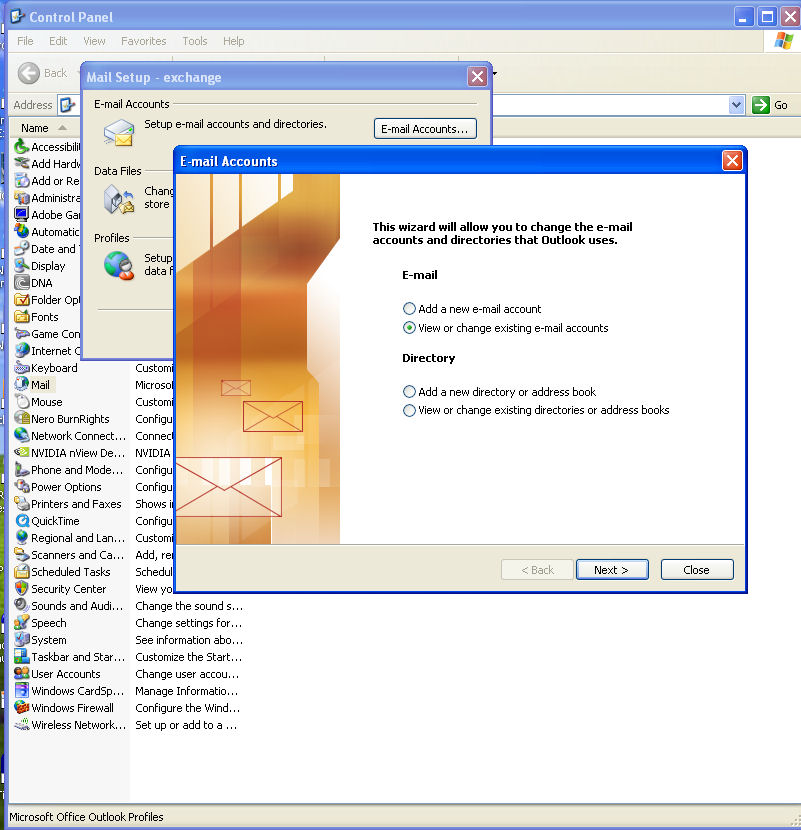This screenshot has height=830, width=801.
Task: Select the Regional and Language Options icon
Action: [22, 537]
